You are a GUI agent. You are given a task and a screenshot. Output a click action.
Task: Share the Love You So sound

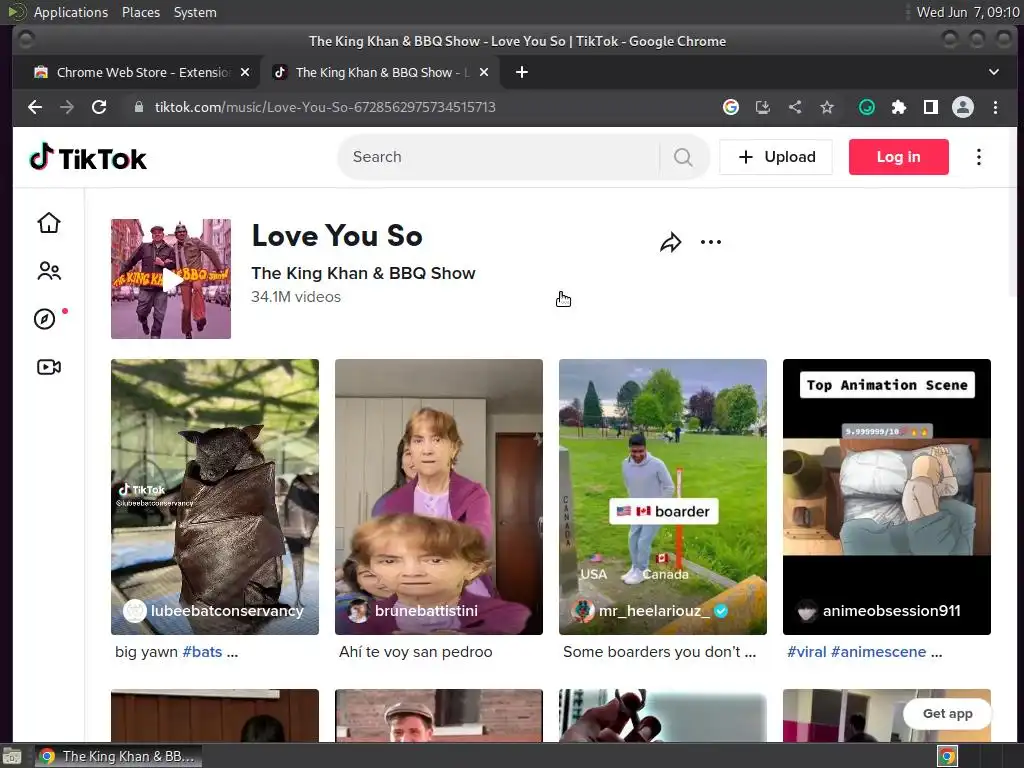click(670, 242)
